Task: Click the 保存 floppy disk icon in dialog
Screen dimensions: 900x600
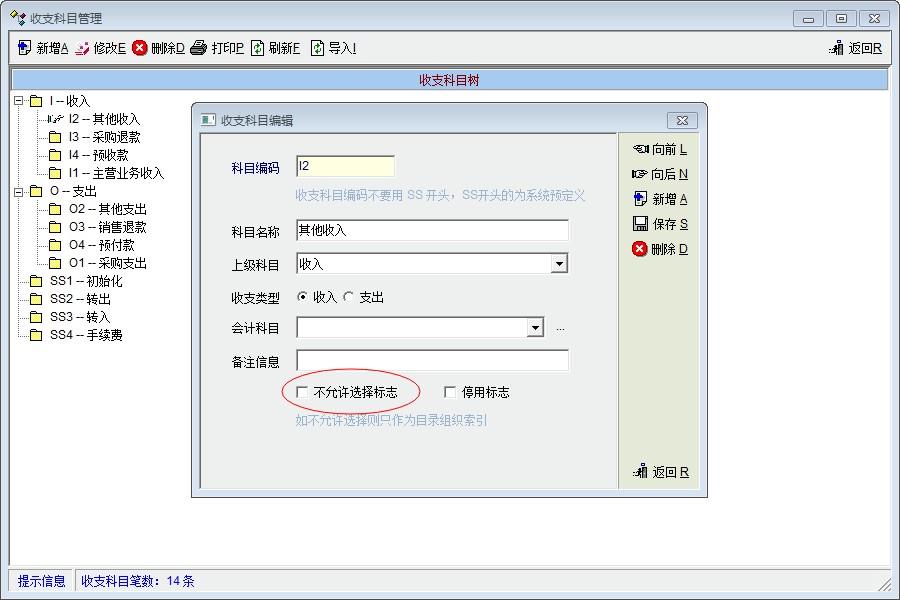Action: point(640,224)
